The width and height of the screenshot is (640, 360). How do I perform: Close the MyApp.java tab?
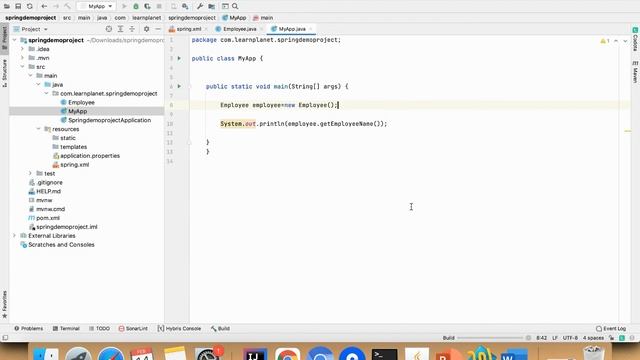click(x=311, y=29)
